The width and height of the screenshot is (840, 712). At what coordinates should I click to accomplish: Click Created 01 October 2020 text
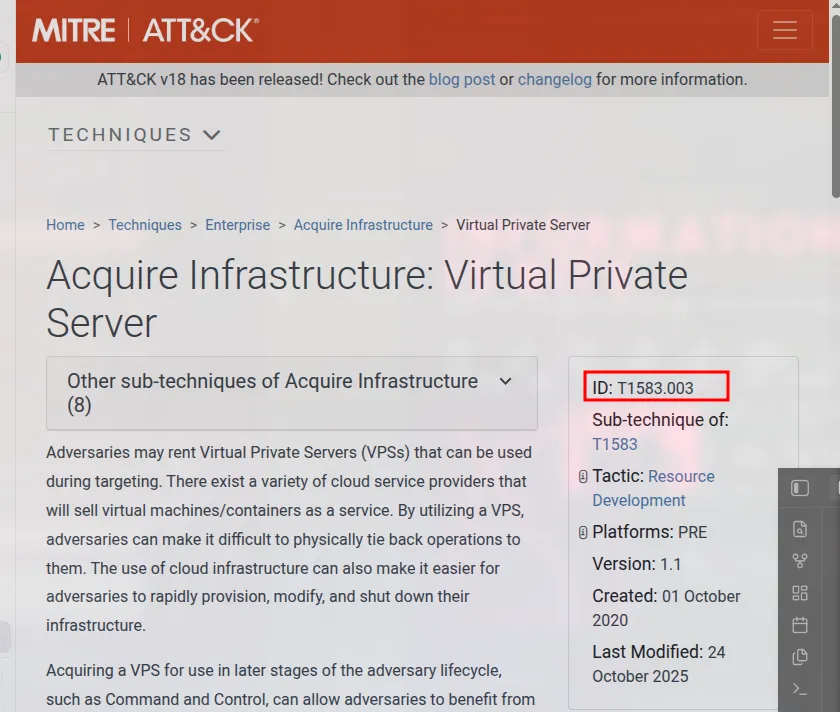[666, 608]
